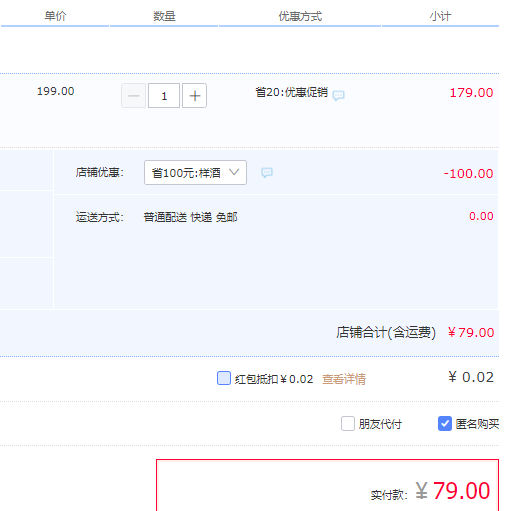The image size is (525, 511).
Task: Uncheck the 匿名购买 checkbox
Action: coord(445,424)
